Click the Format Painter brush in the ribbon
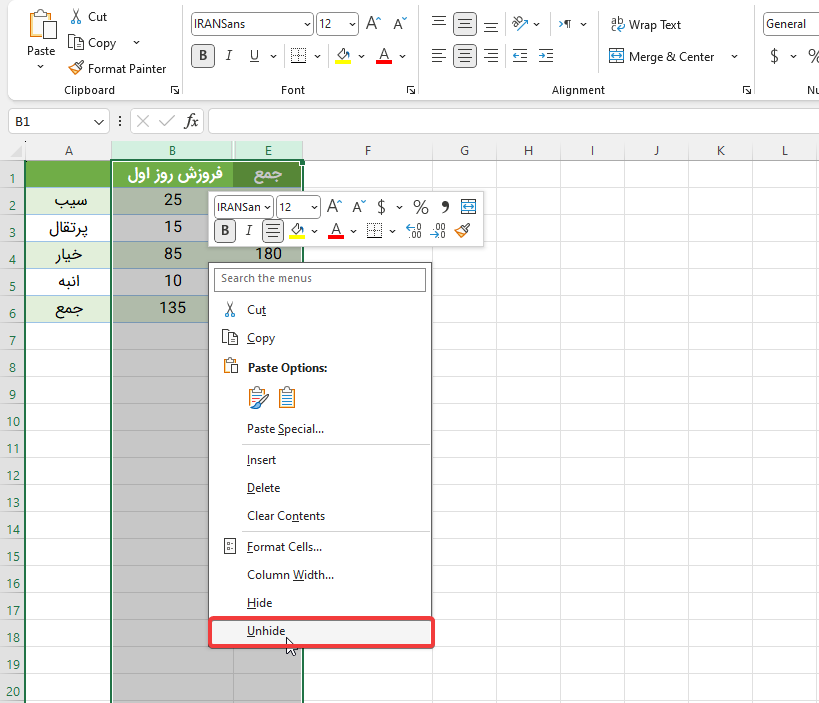This screenshot has width=819, height=703. [76, 68]
